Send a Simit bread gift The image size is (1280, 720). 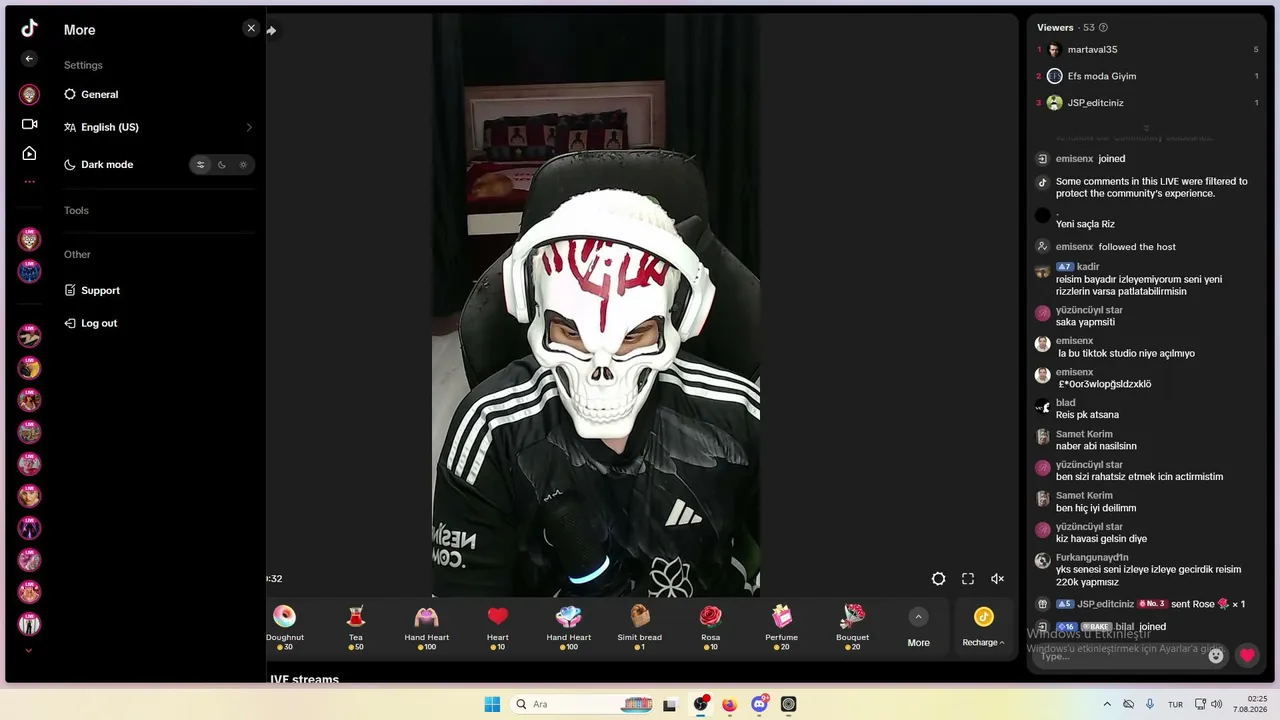[640, 627]
